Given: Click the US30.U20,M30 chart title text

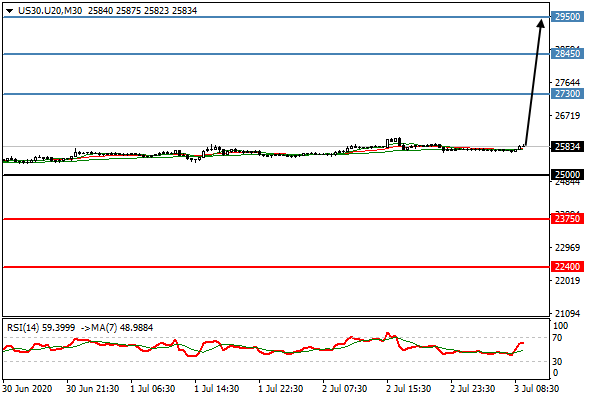Looking at the screenshot, I should 50,11.
